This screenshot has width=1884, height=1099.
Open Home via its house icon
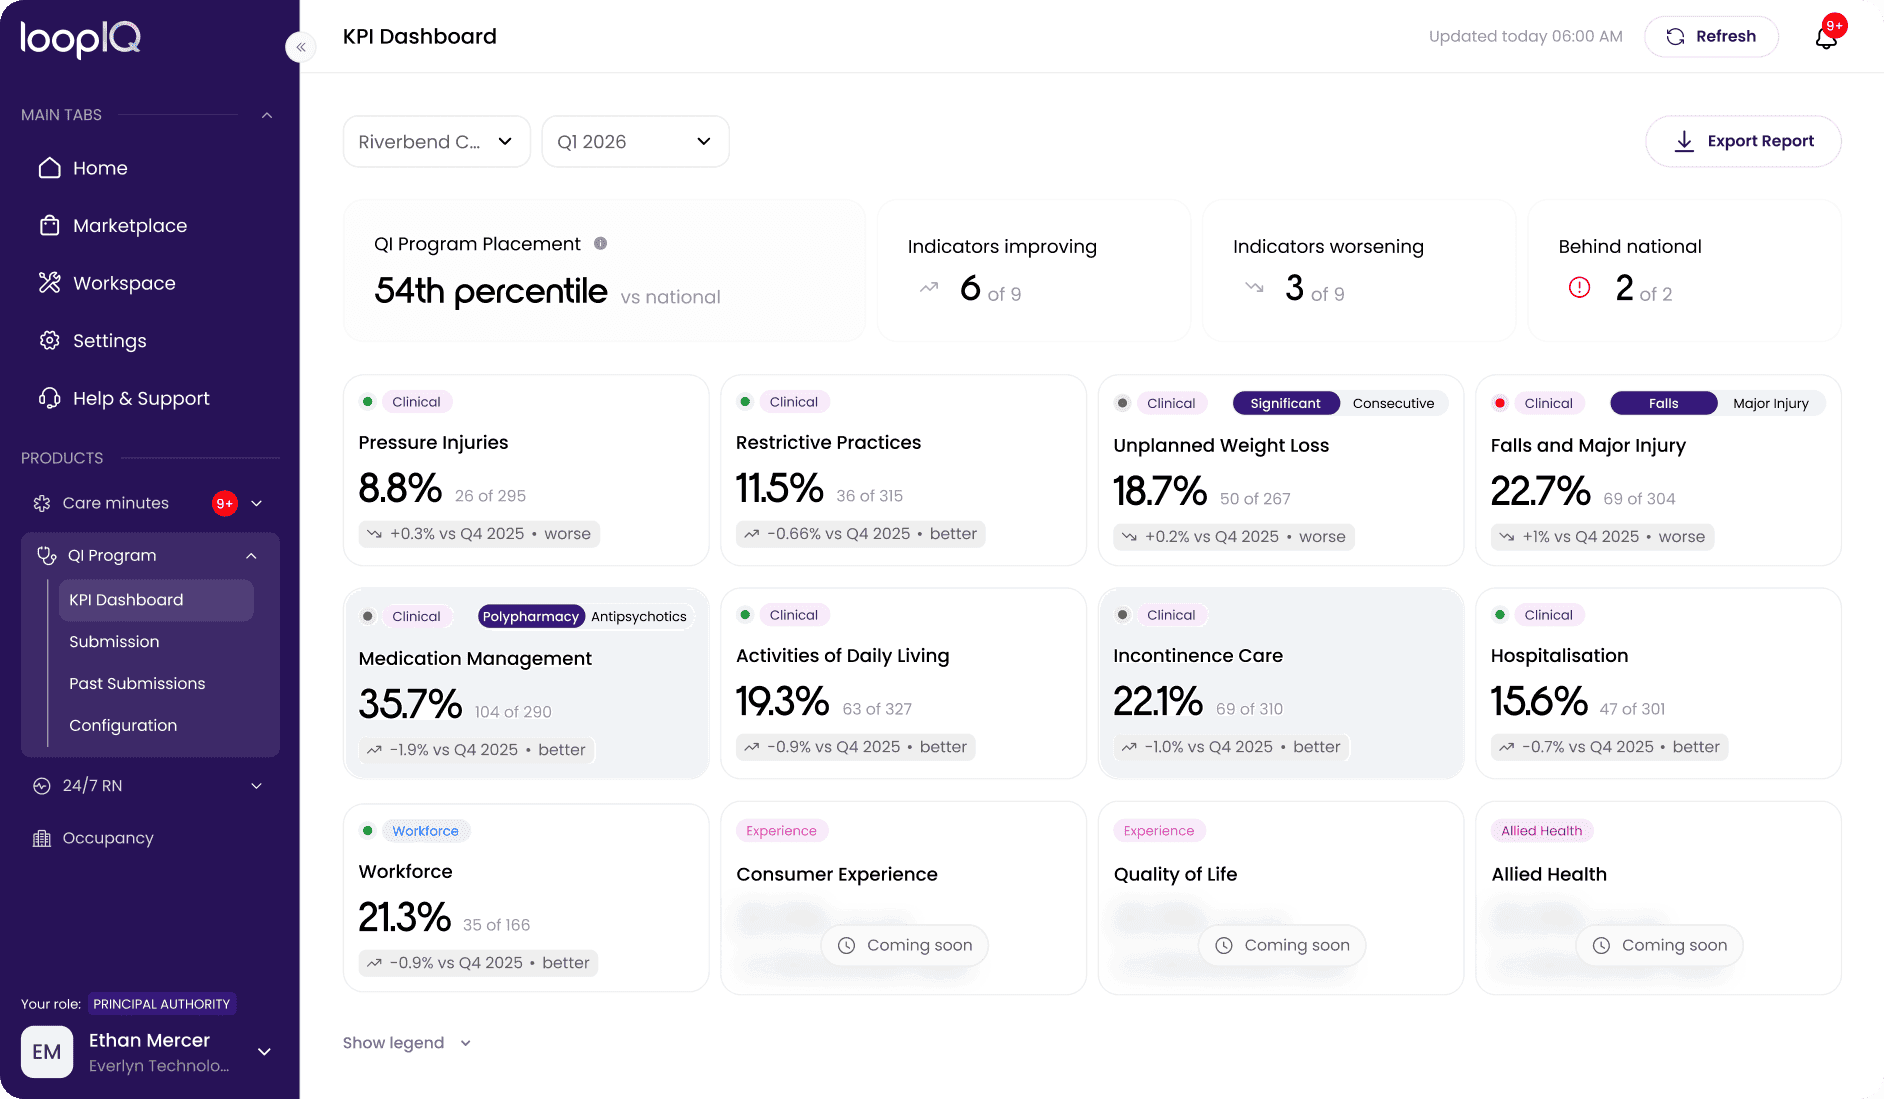(x=50, y=168)
